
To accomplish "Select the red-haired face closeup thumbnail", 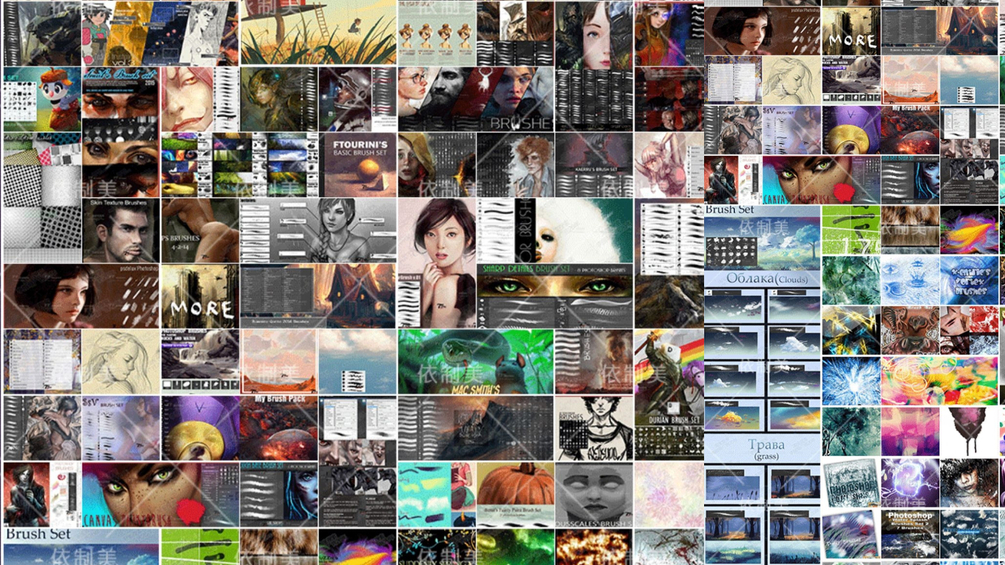I will [x=200, y=99].
